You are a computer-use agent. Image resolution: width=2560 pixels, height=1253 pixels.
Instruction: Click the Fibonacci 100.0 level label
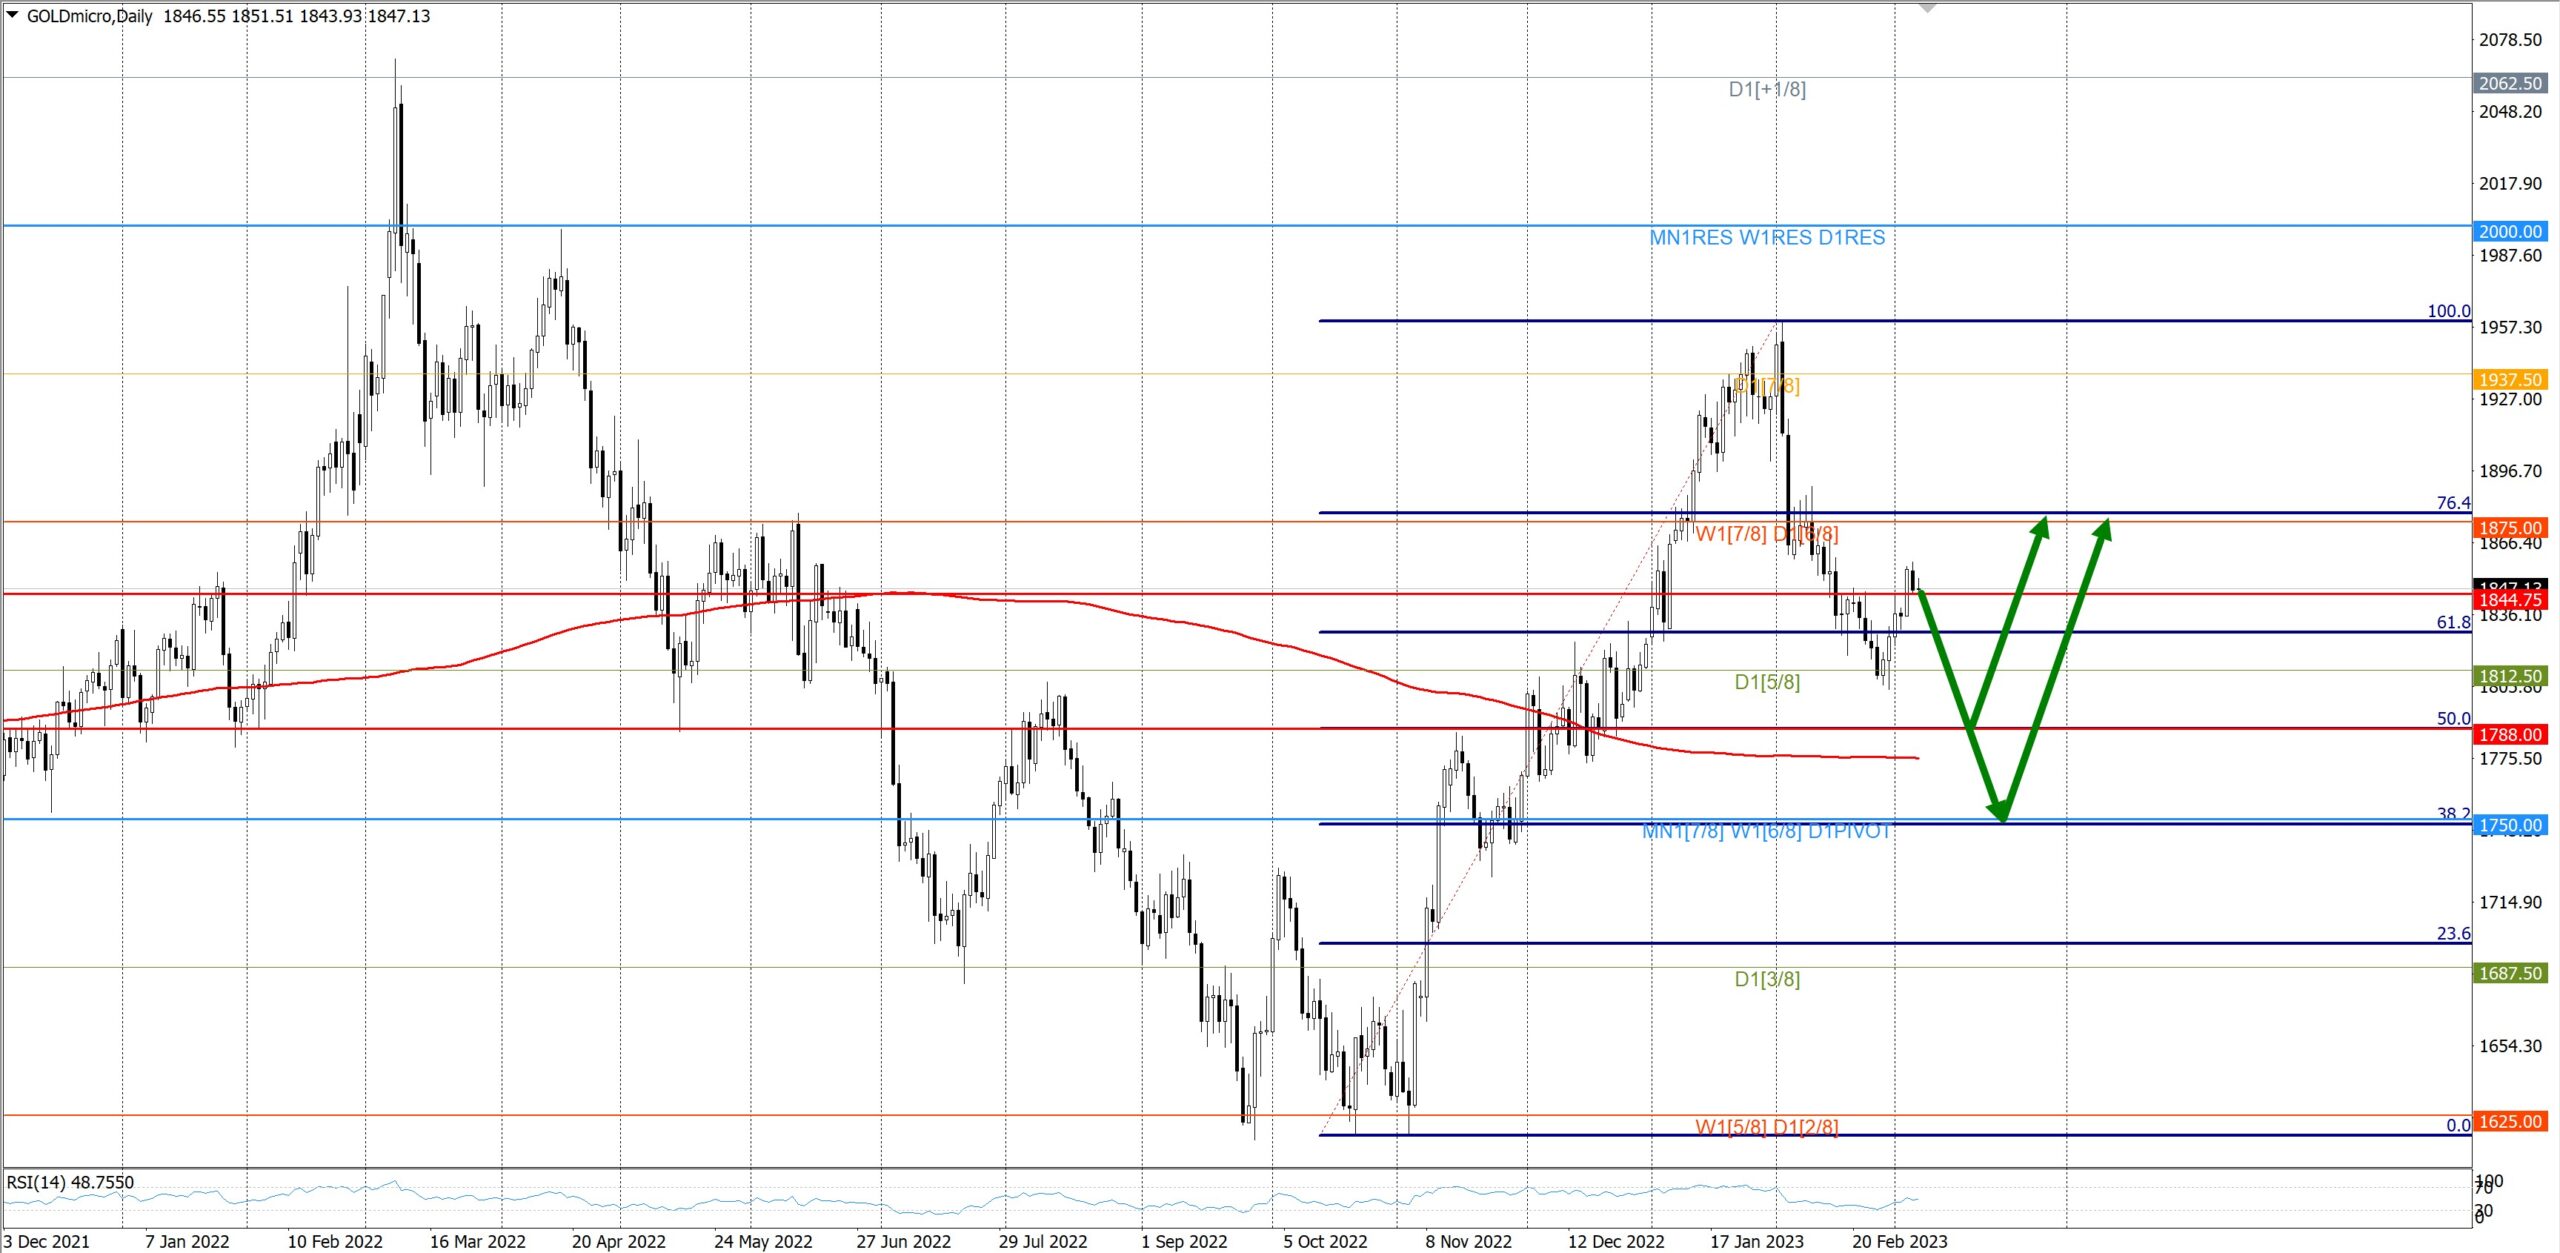point(2448,311)
